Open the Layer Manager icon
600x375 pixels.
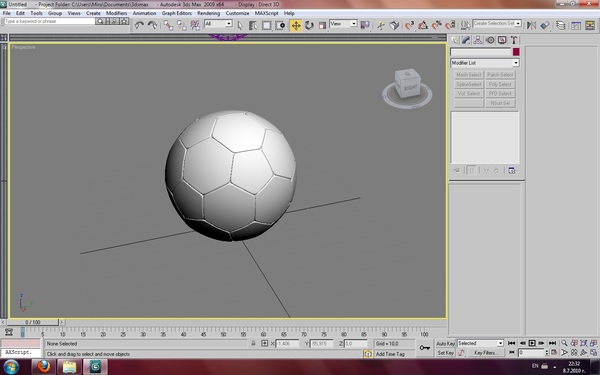(x=561, y=25)
